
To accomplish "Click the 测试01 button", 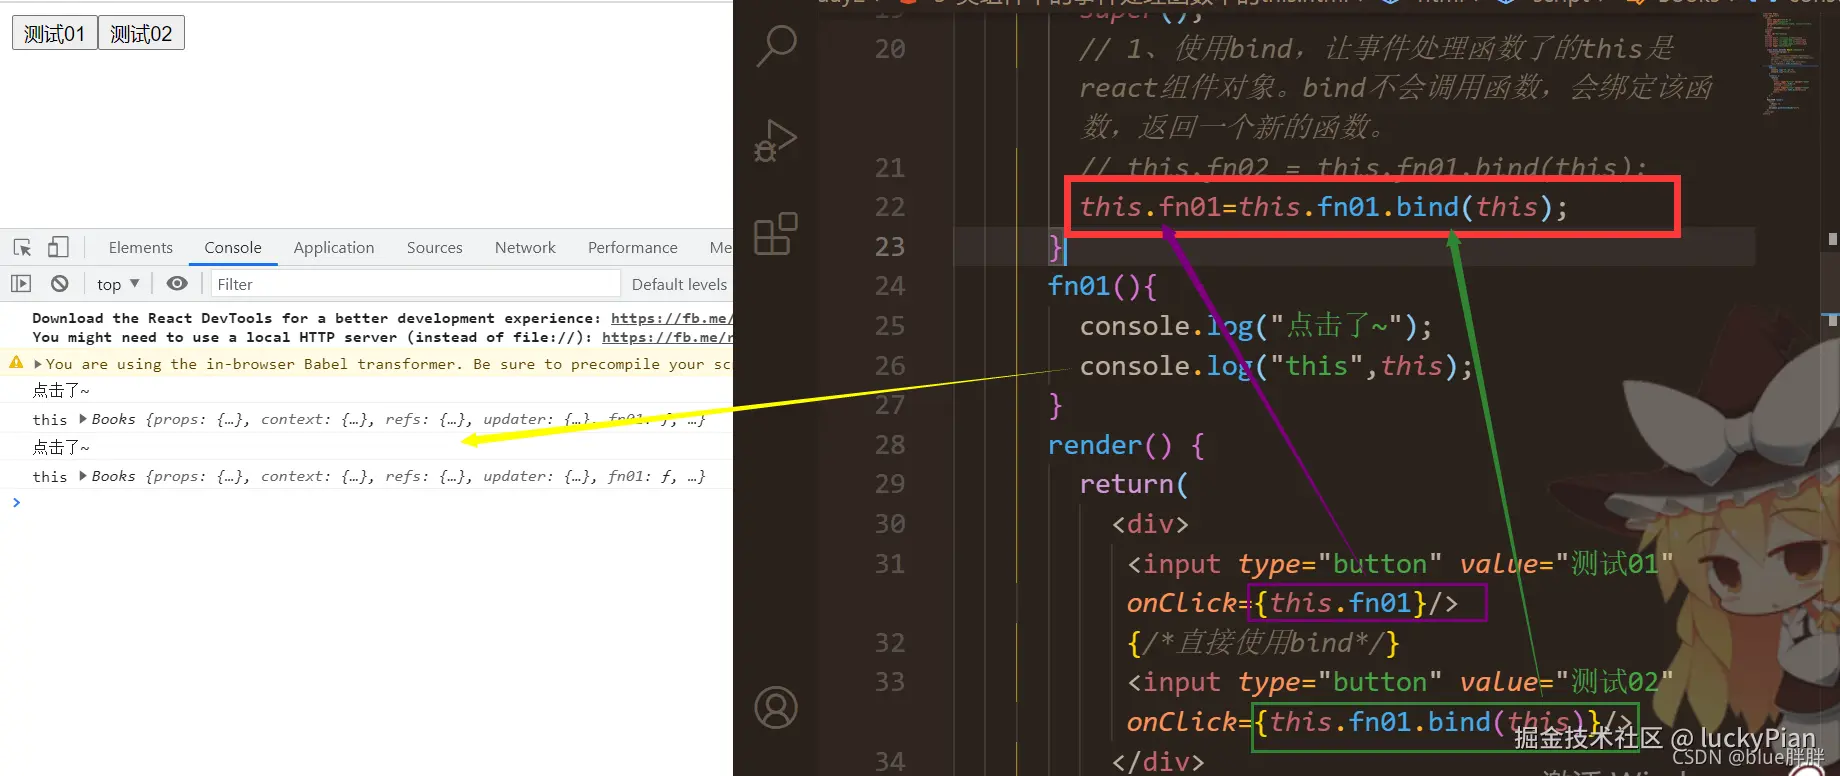I will 54,33.
